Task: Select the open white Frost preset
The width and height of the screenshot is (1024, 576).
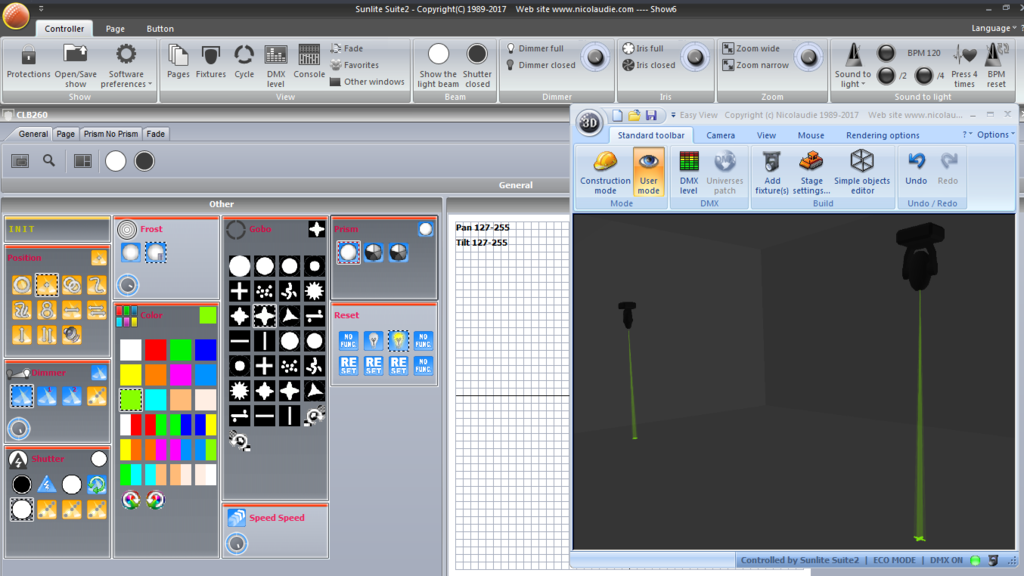Action: point(131,252)
